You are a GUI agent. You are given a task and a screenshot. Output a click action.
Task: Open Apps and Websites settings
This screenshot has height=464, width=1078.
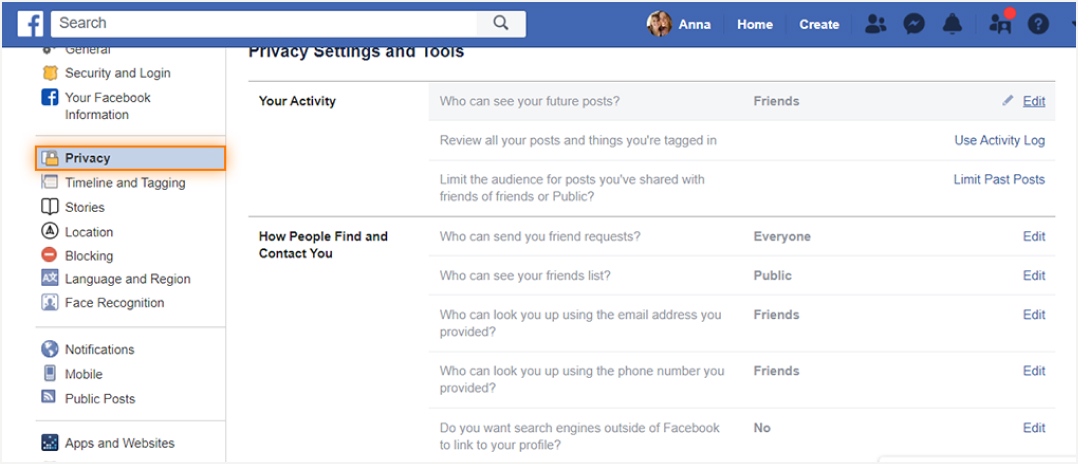tap(120, 443)
